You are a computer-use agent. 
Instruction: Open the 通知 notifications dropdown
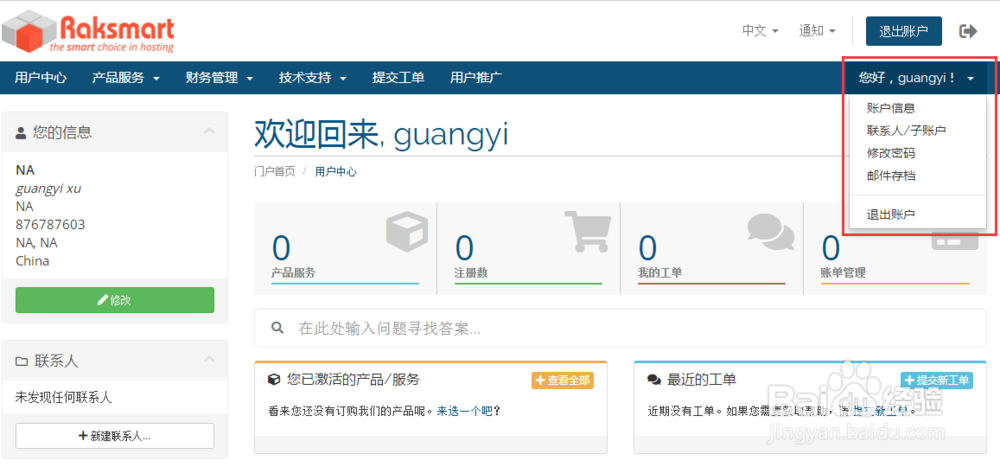(x=817, y=31)
